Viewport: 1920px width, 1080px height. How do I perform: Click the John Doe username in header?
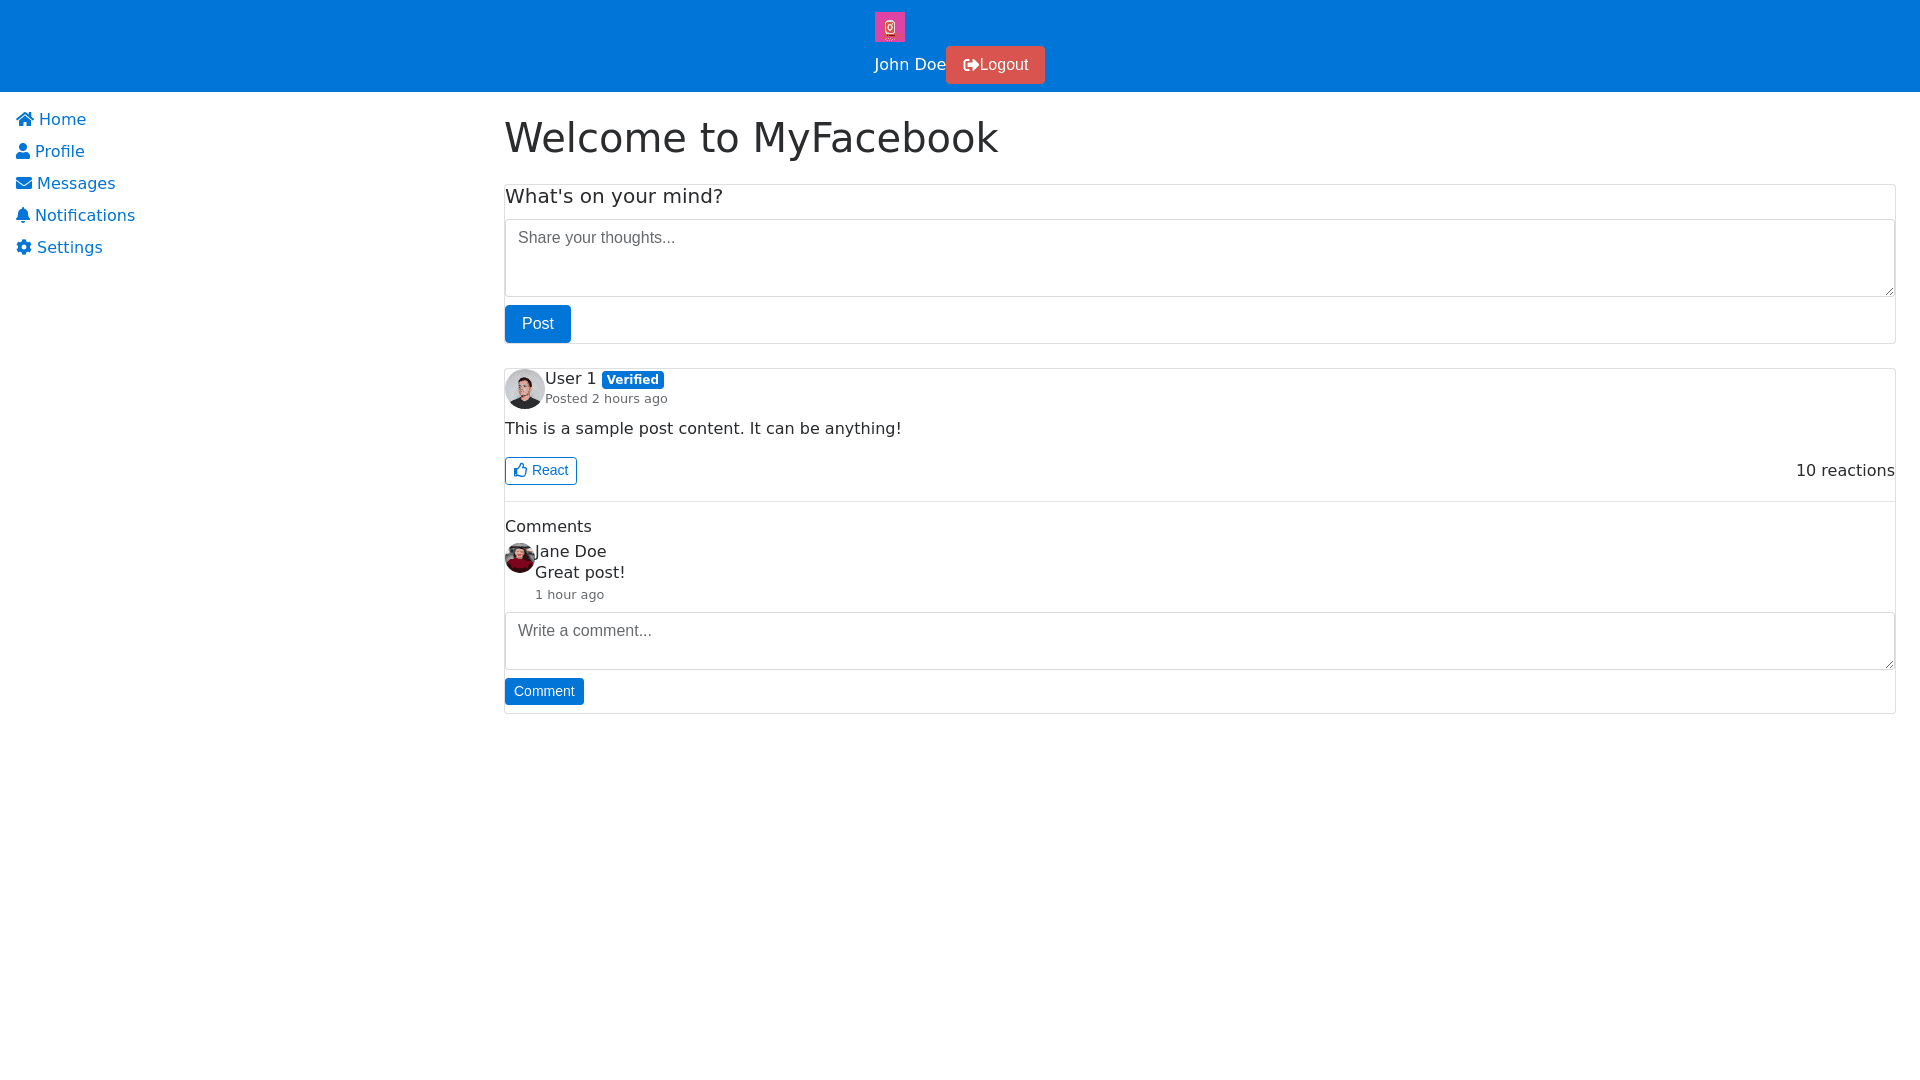click(x=909, y=65)
